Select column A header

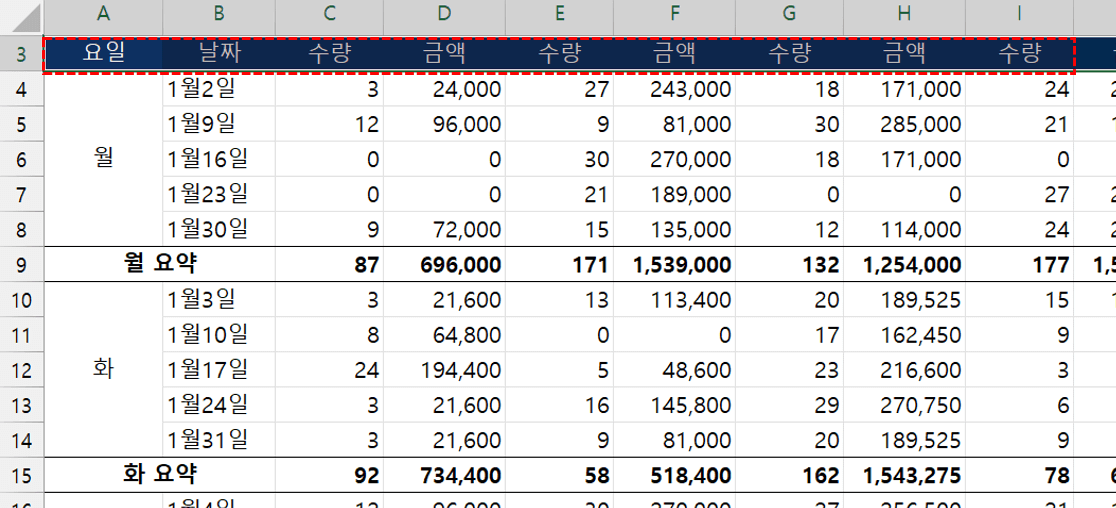(103, 14)
